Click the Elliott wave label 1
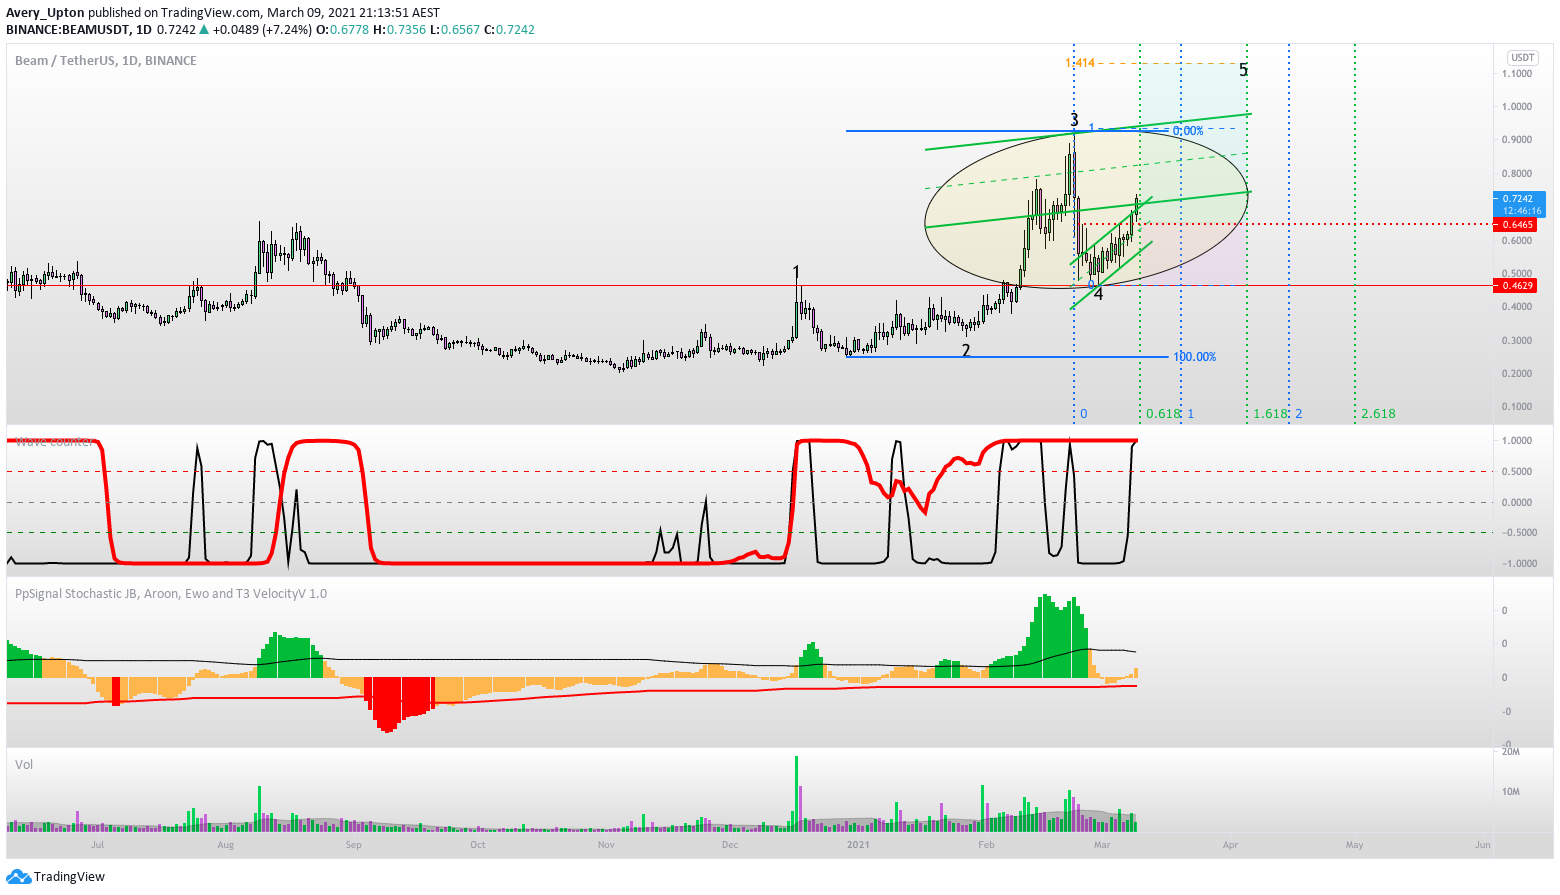The height and width of the screenshot is (895, 1560). [x=796, y=273]
